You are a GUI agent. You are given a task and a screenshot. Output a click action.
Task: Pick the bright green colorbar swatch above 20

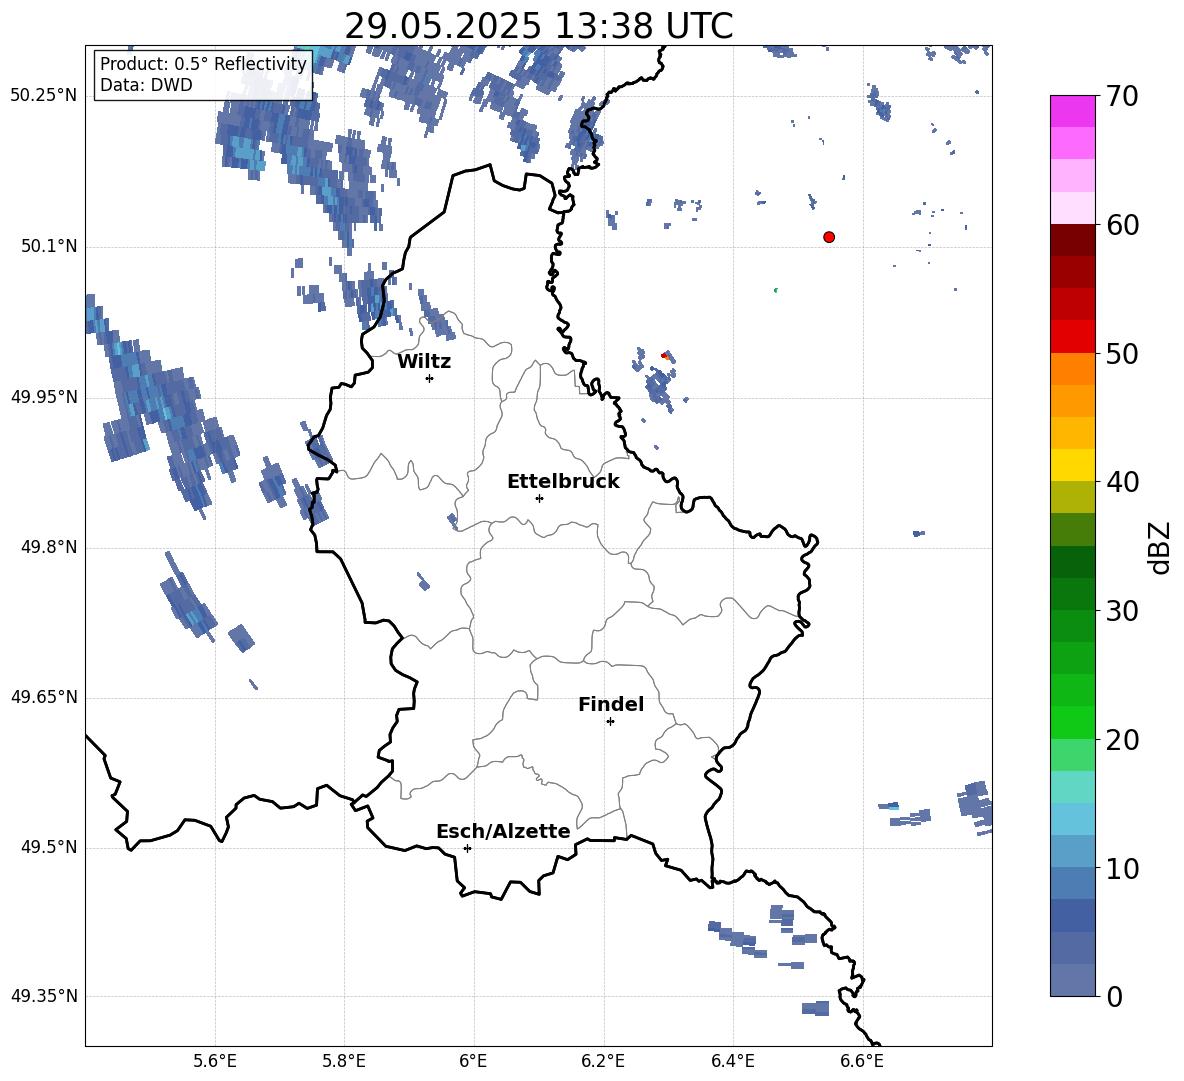tap(1072, 723)
